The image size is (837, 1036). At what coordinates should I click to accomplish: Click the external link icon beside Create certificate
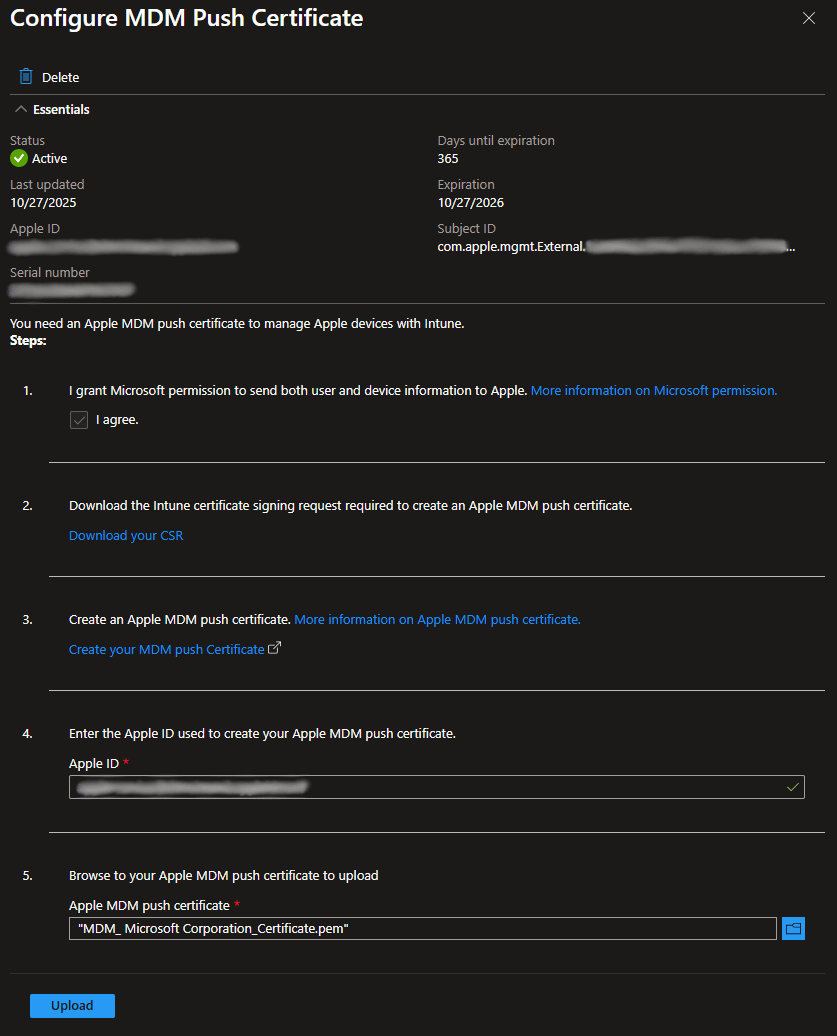pyautogui.click(x=275, y=648)
